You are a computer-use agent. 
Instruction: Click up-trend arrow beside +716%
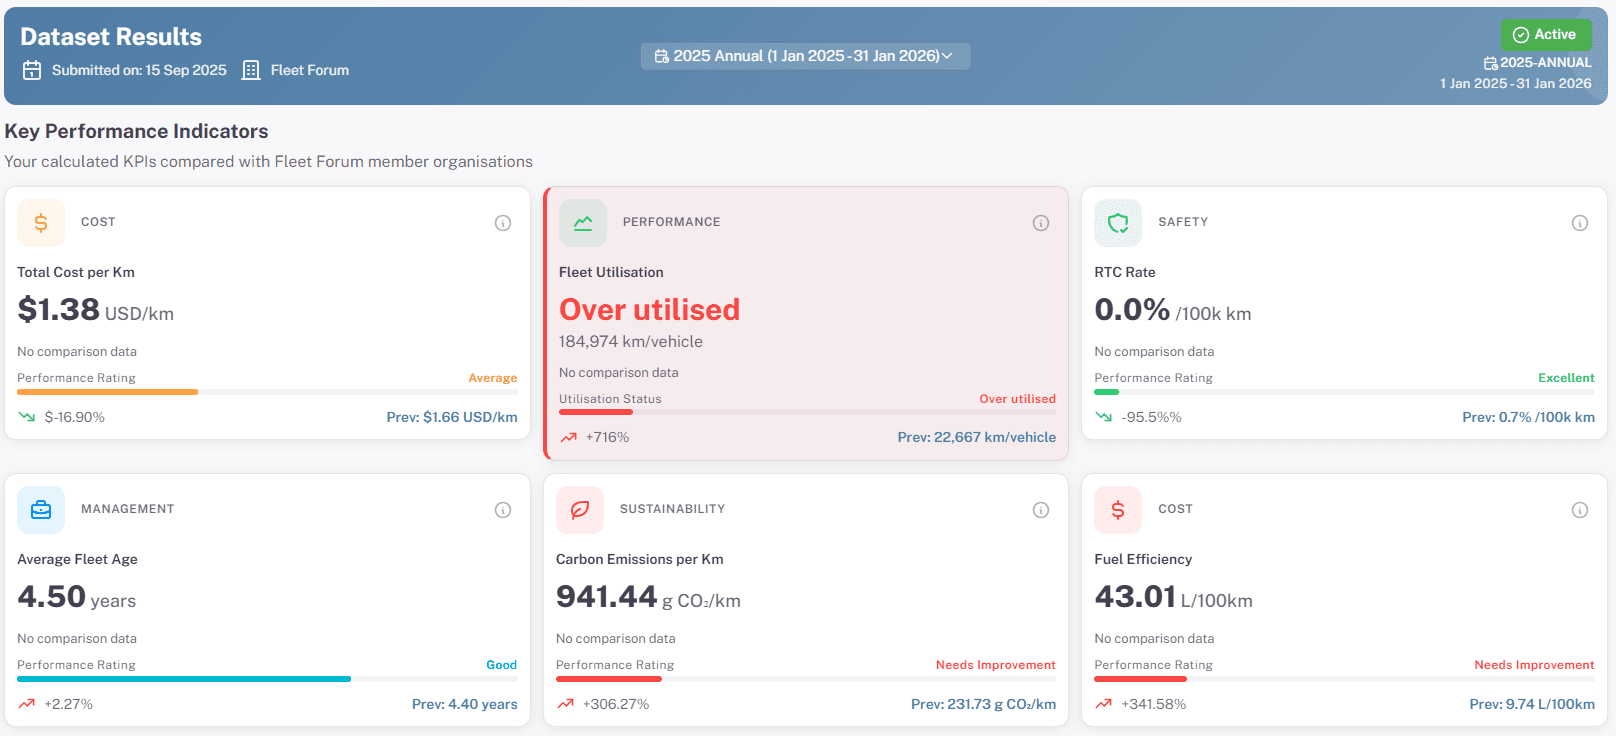click(x=569, y=437)
